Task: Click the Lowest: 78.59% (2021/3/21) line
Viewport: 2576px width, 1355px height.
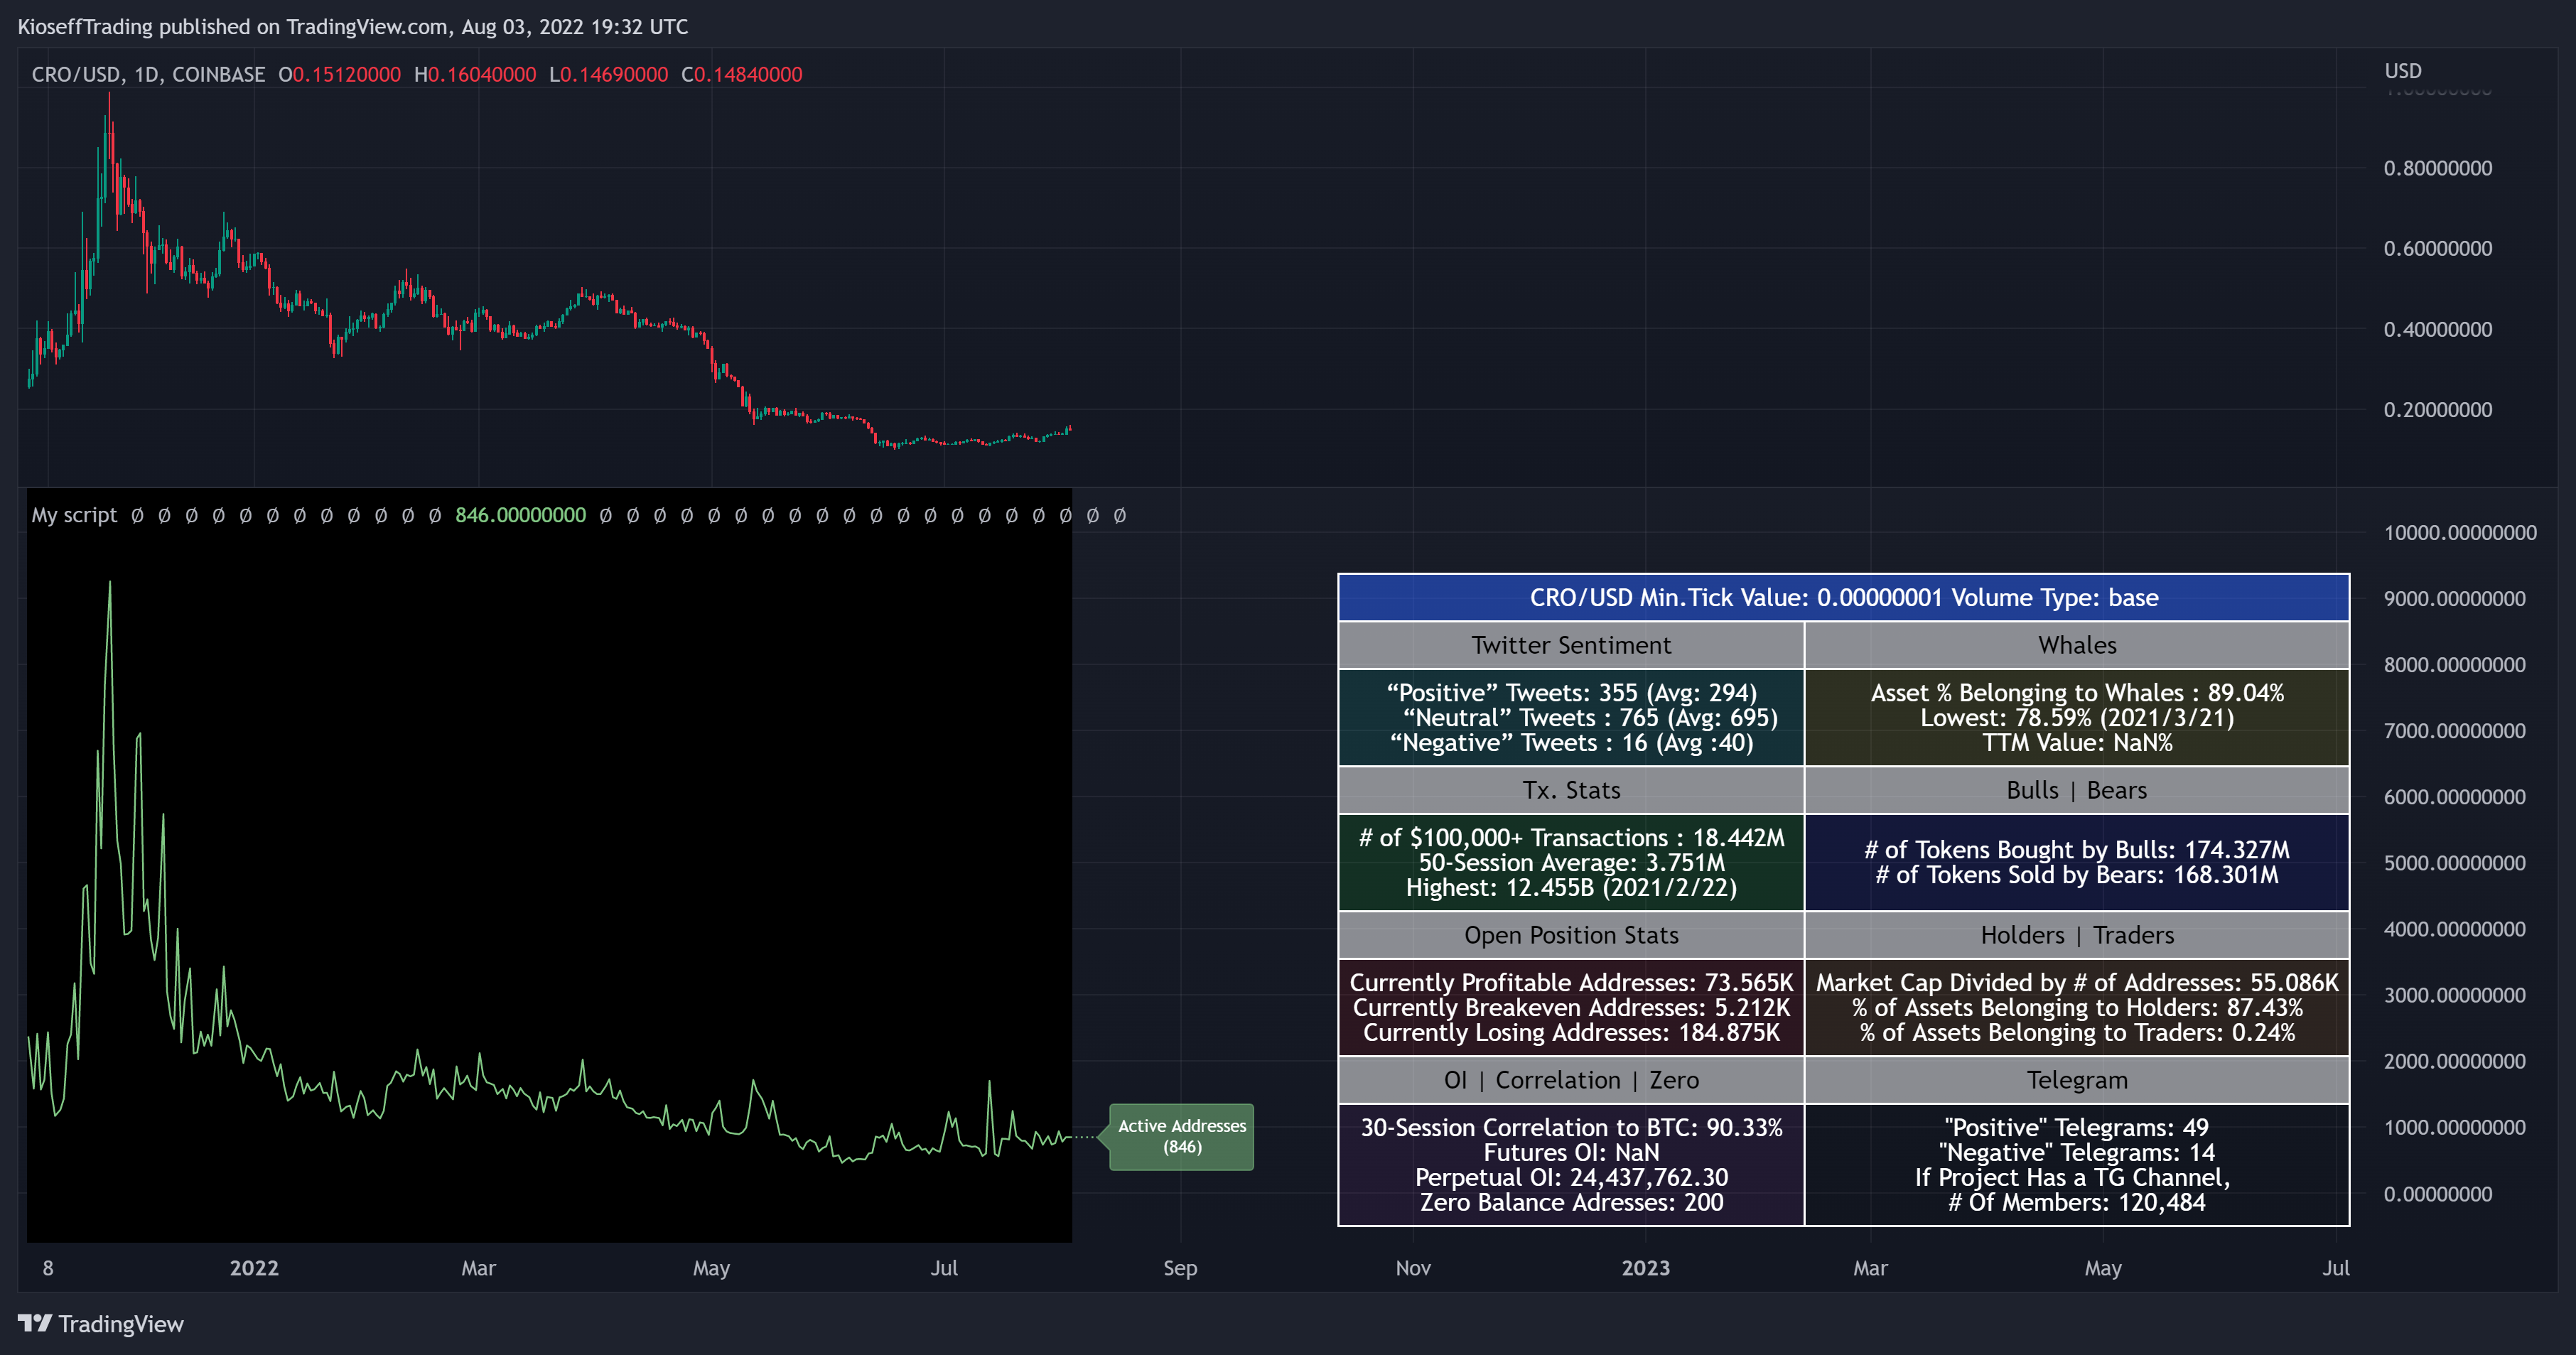Action: tap(2077, 718)
